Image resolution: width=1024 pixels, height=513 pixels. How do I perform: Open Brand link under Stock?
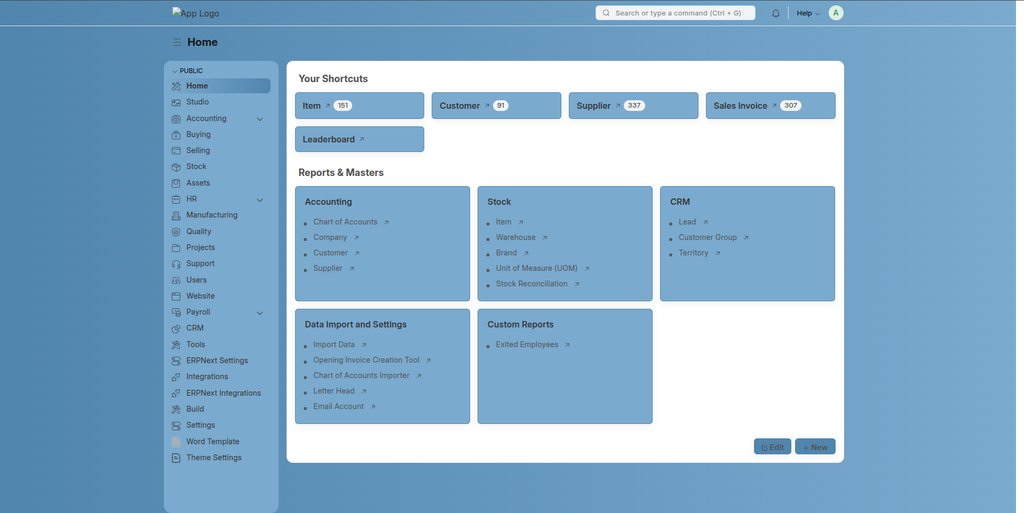(x=506, y=253)
